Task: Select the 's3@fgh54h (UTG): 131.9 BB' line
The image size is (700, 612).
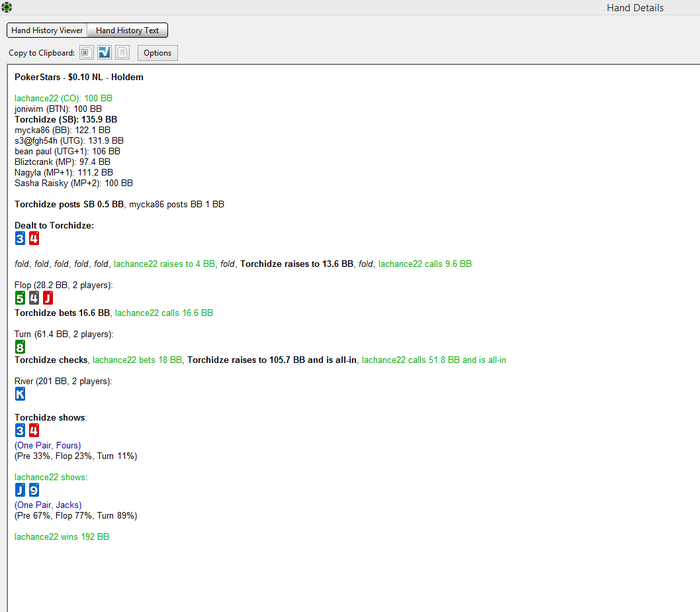Action: click(69, 141)
